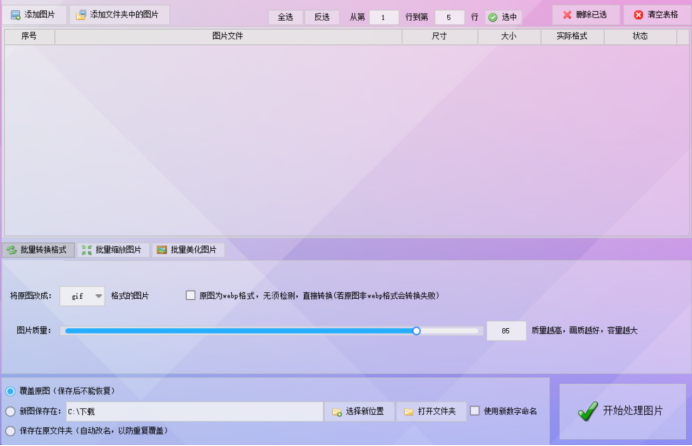Click the 大小 column header

(x=509, y=36)
